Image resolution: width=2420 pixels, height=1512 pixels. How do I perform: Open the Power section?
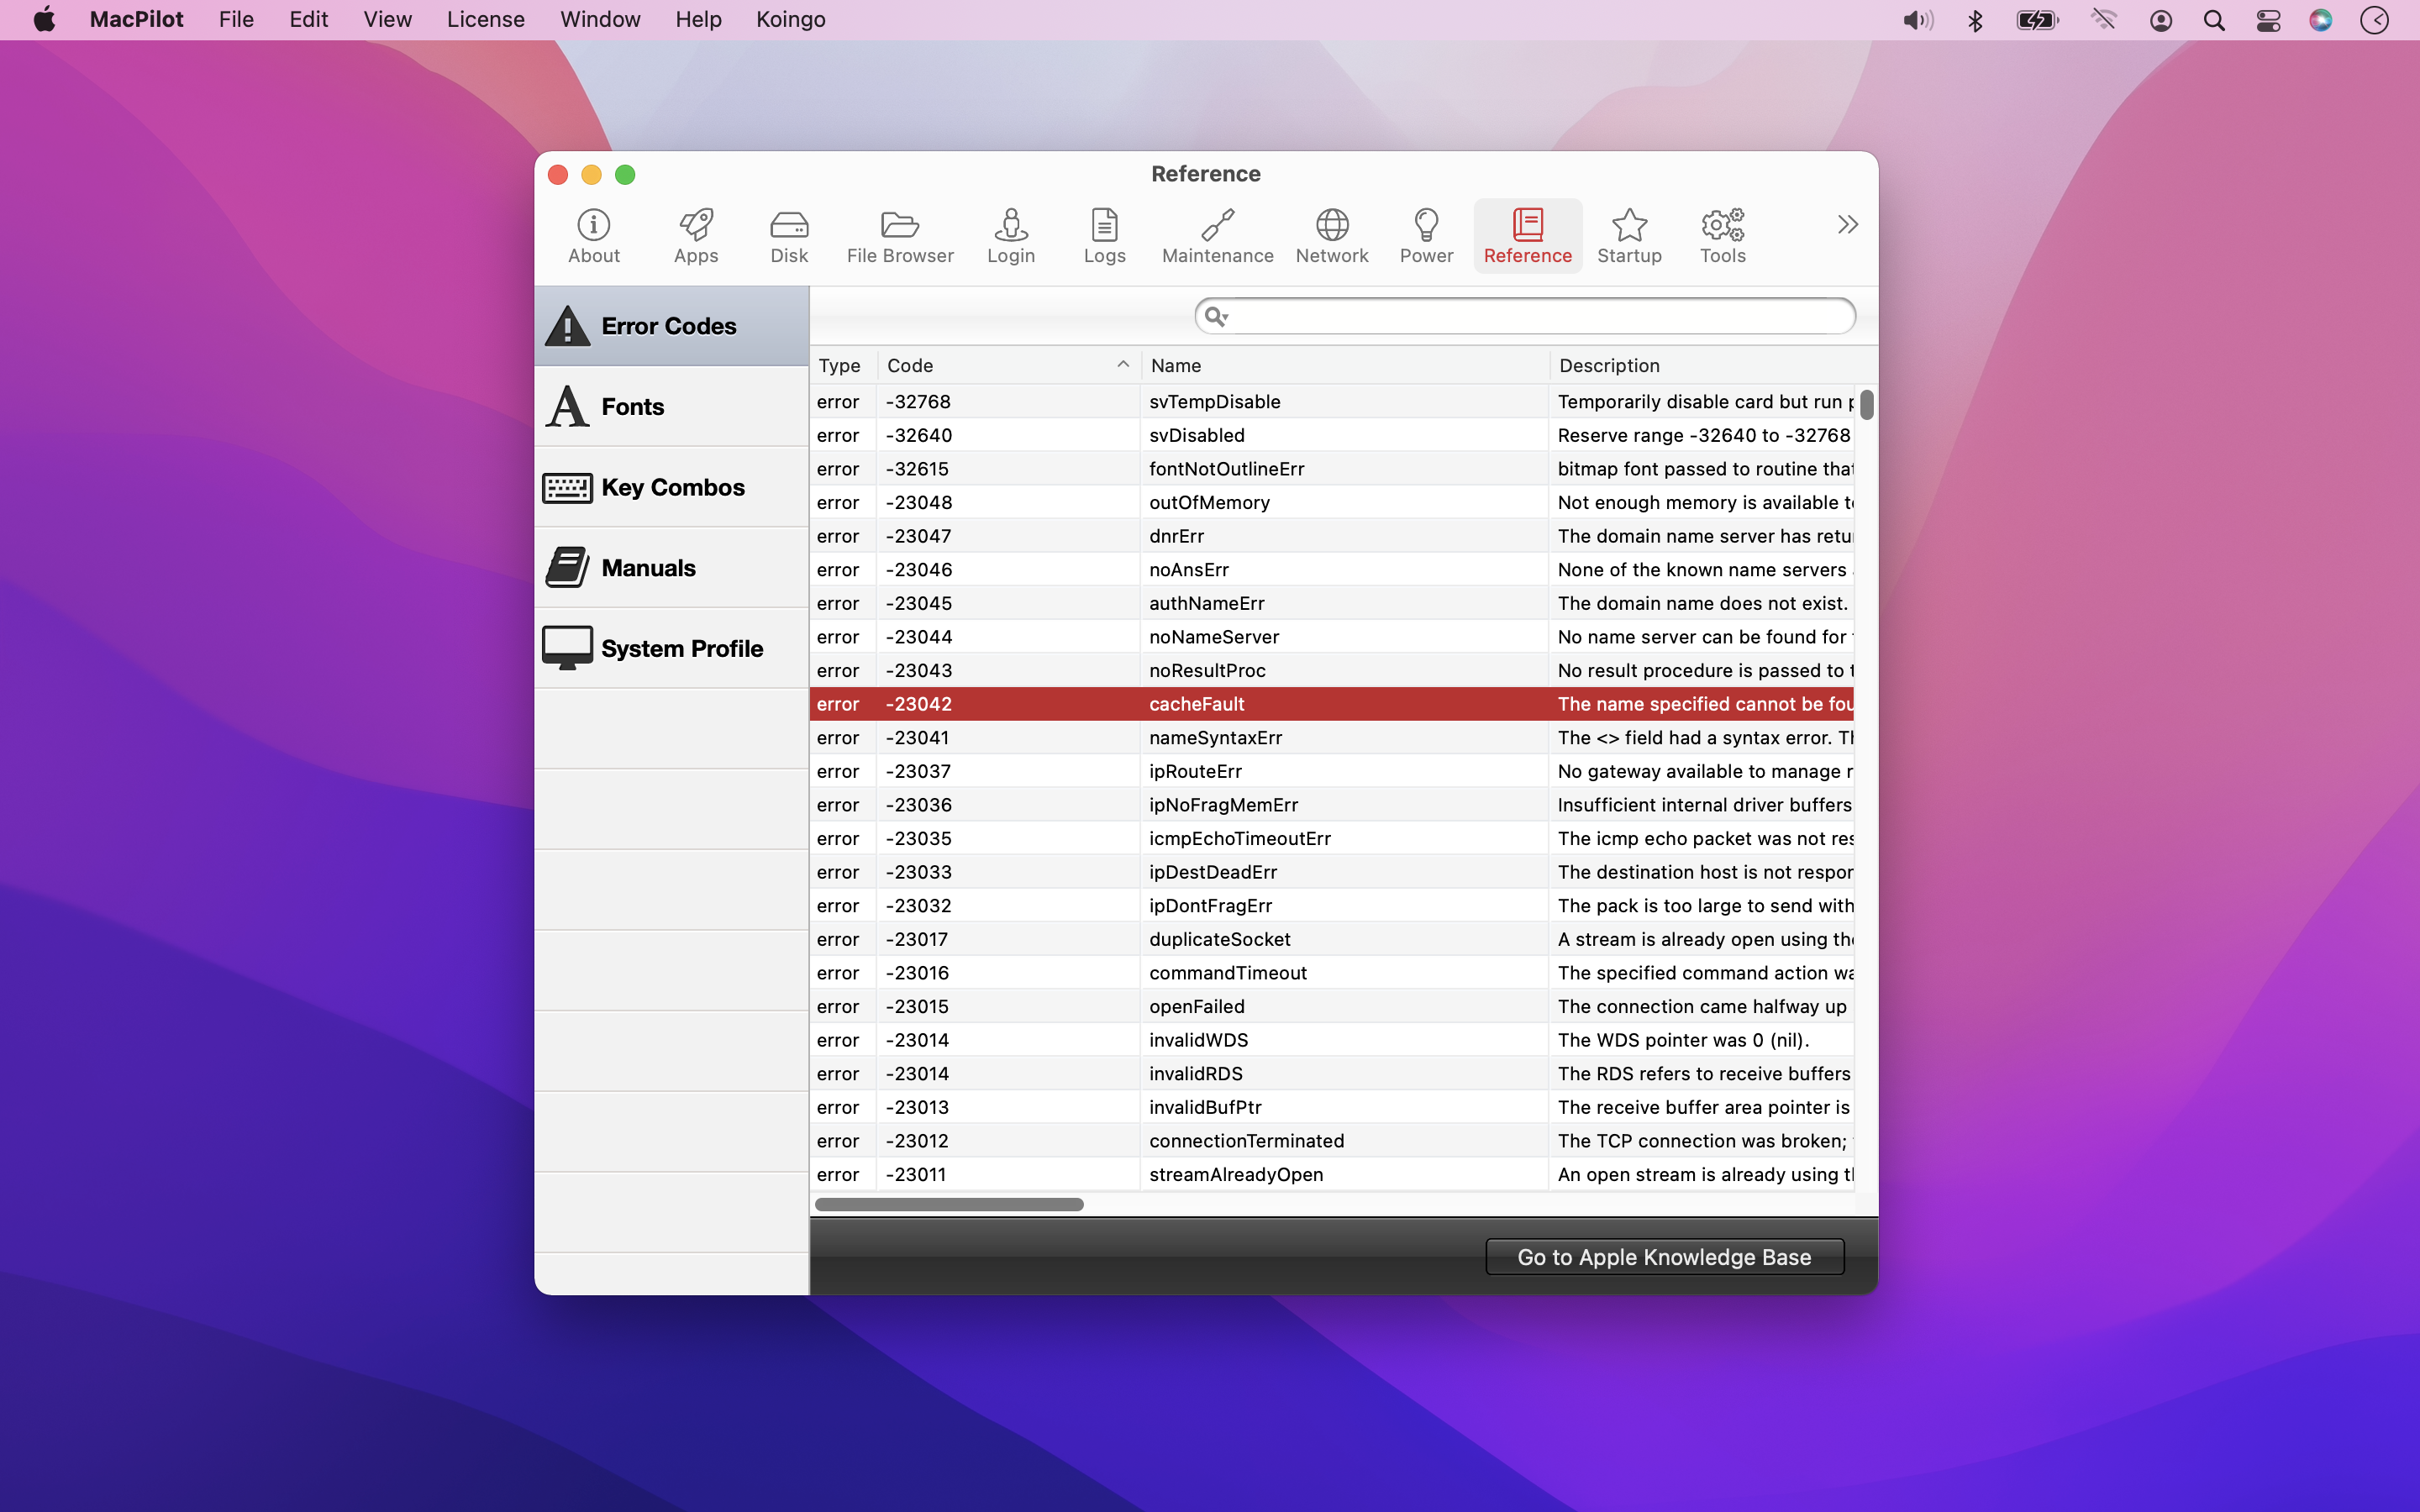click(1425, 236)
